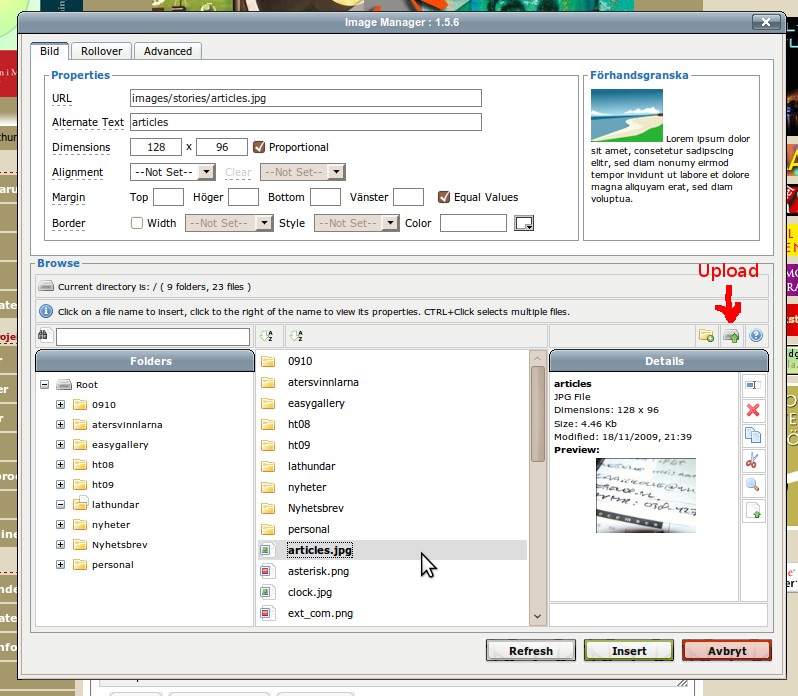The width and height of the screenshot is (798, 696).
Task: Click the Top margin field
Action: (168, 197)
